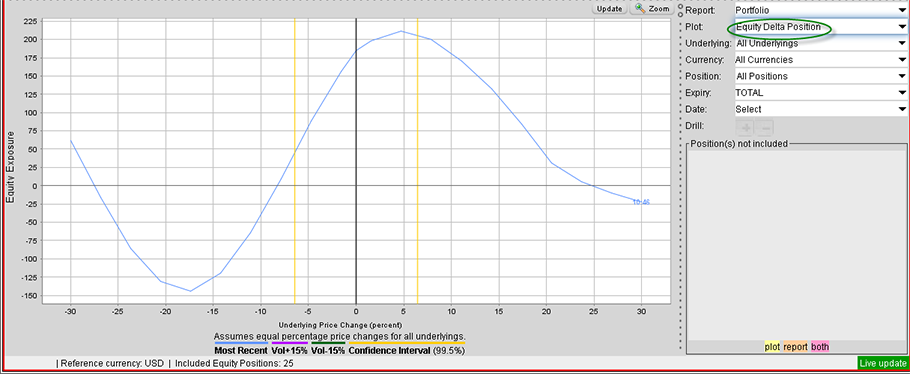Screen dimensions: 910x374
Task: Open the Expiry dropdown showing TOTAL
Action: click(820, 93)
